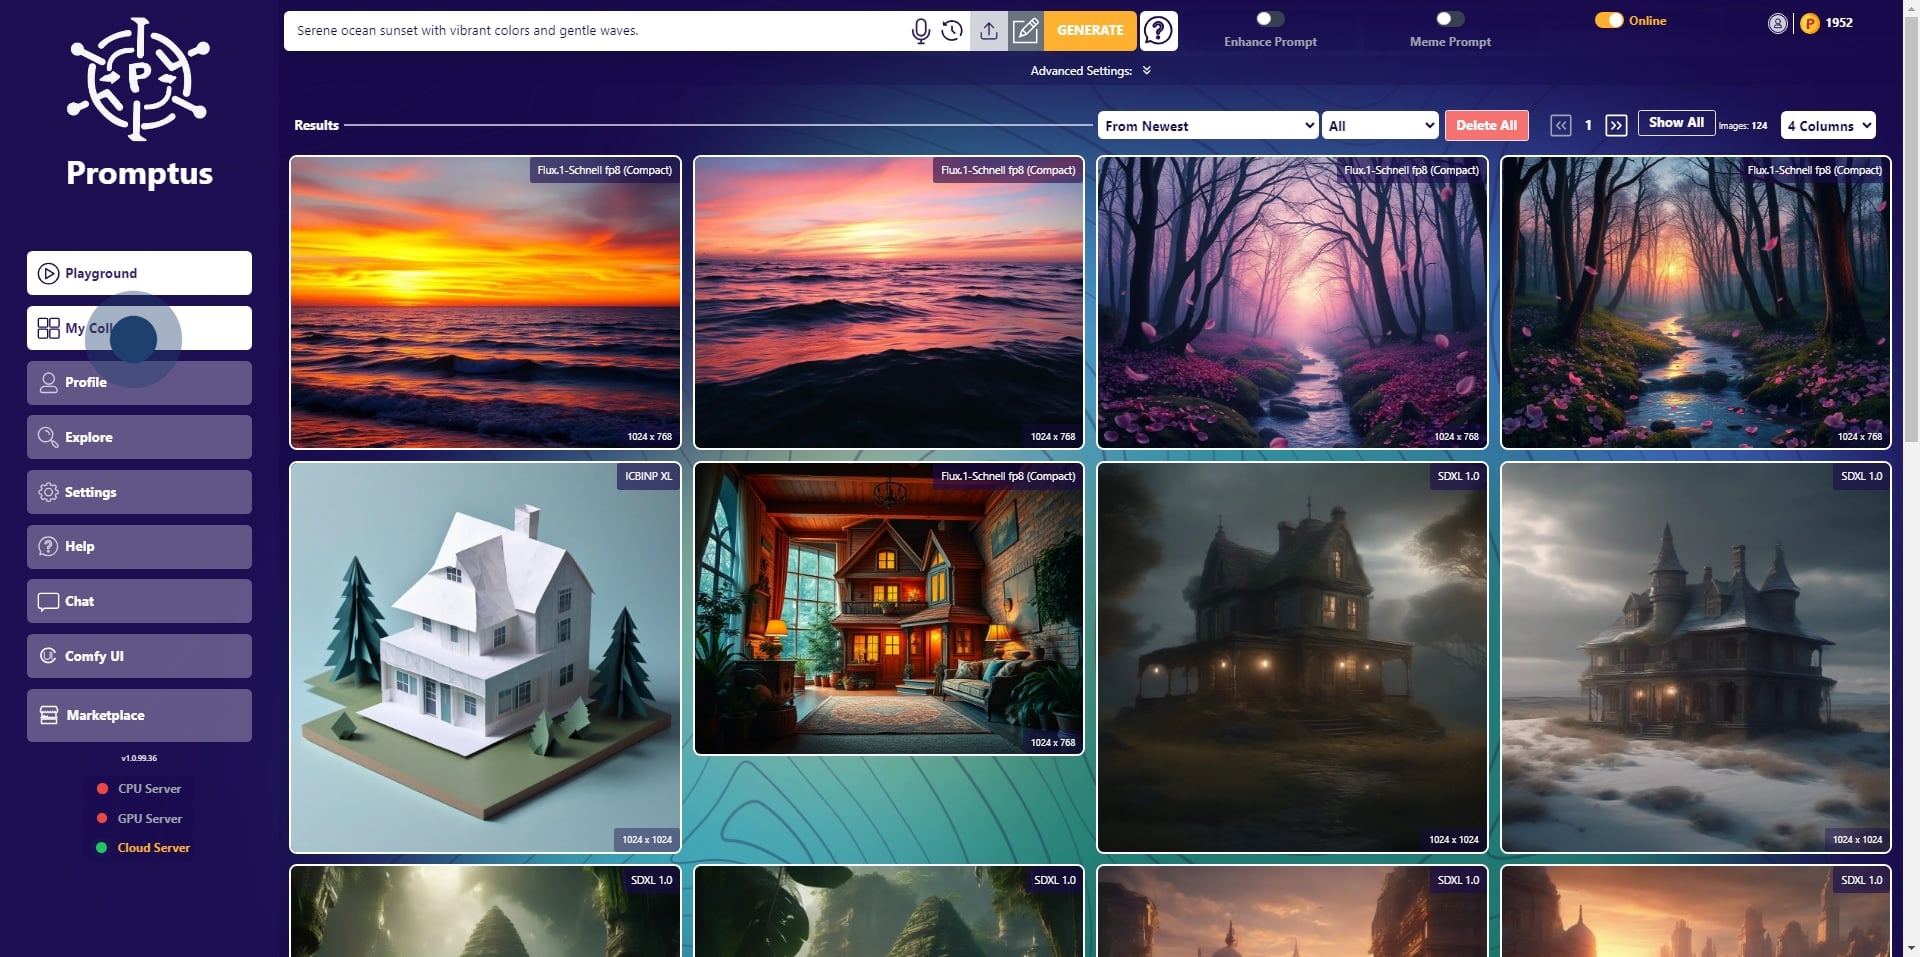Select the CPU Server label
This screenshot has height=957, width=1920.
pos(150,789)
